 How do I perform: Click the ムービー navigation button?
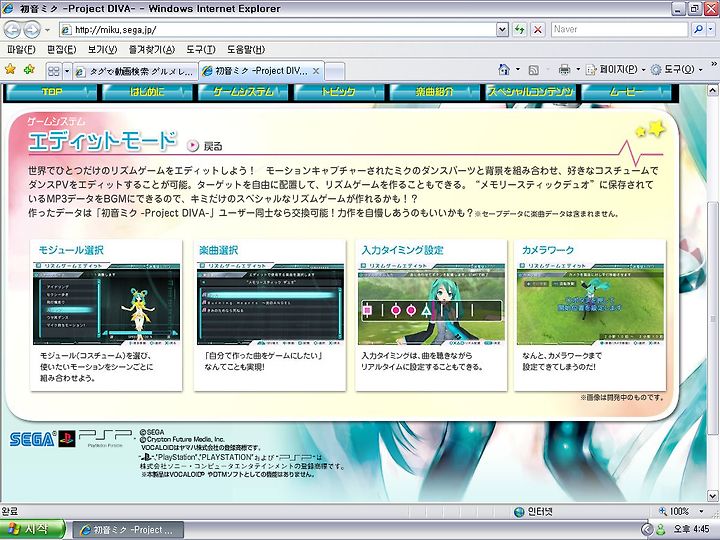[x=626, y=92]
